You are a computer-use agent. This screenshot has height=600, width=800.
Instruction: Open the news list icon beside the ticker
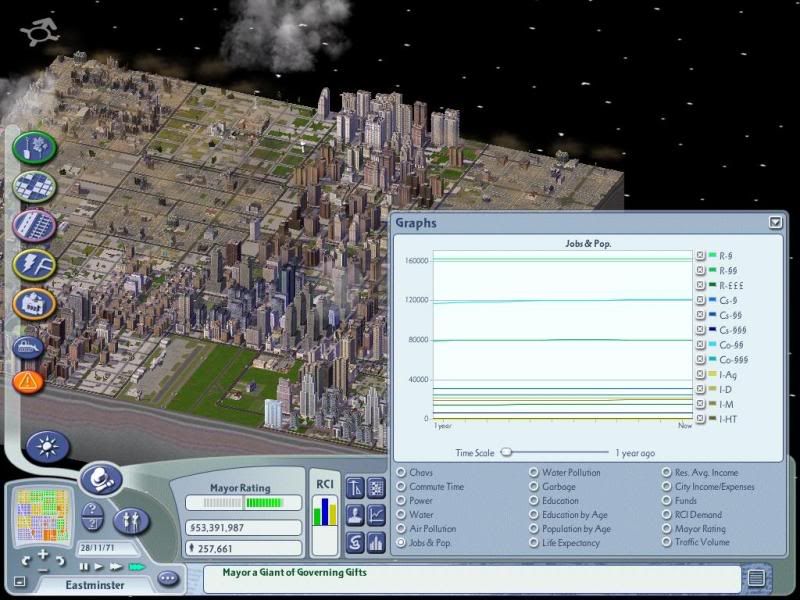pos(756,578)
